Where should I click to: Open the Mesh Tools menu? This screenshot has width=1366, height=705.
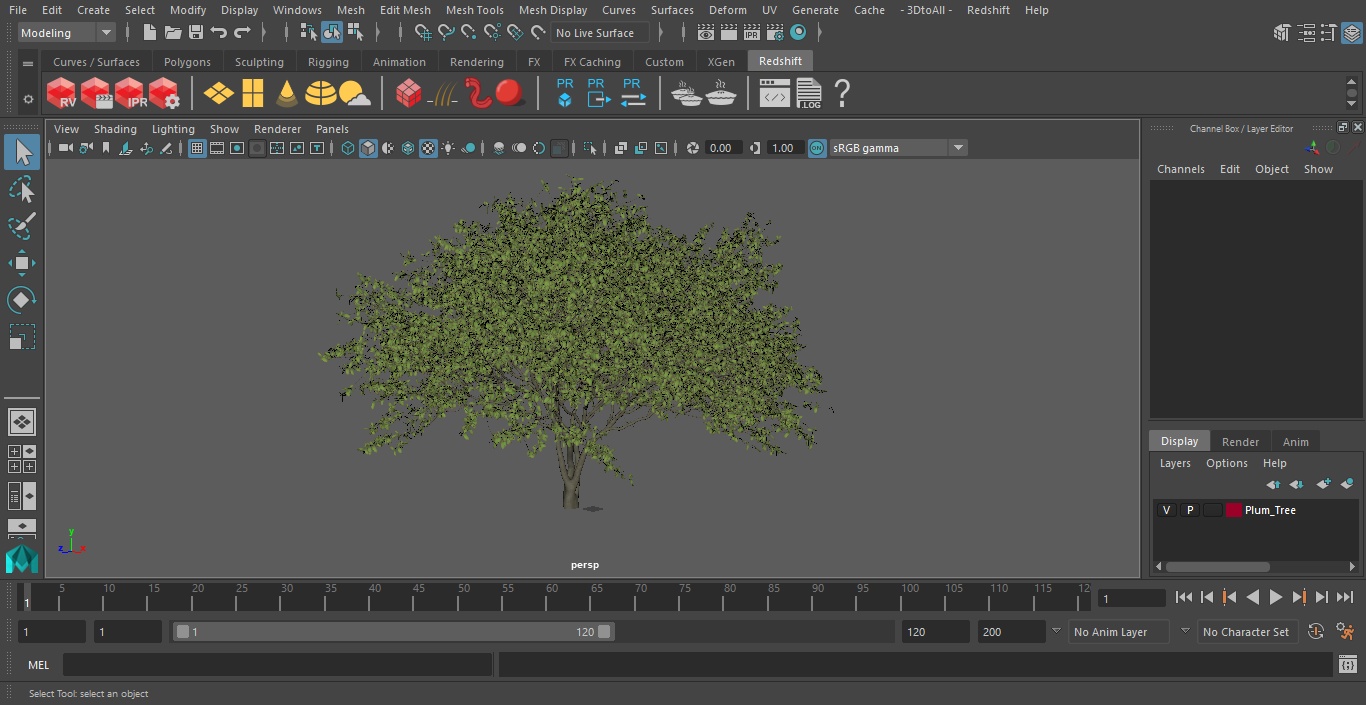tap(474, 10)
